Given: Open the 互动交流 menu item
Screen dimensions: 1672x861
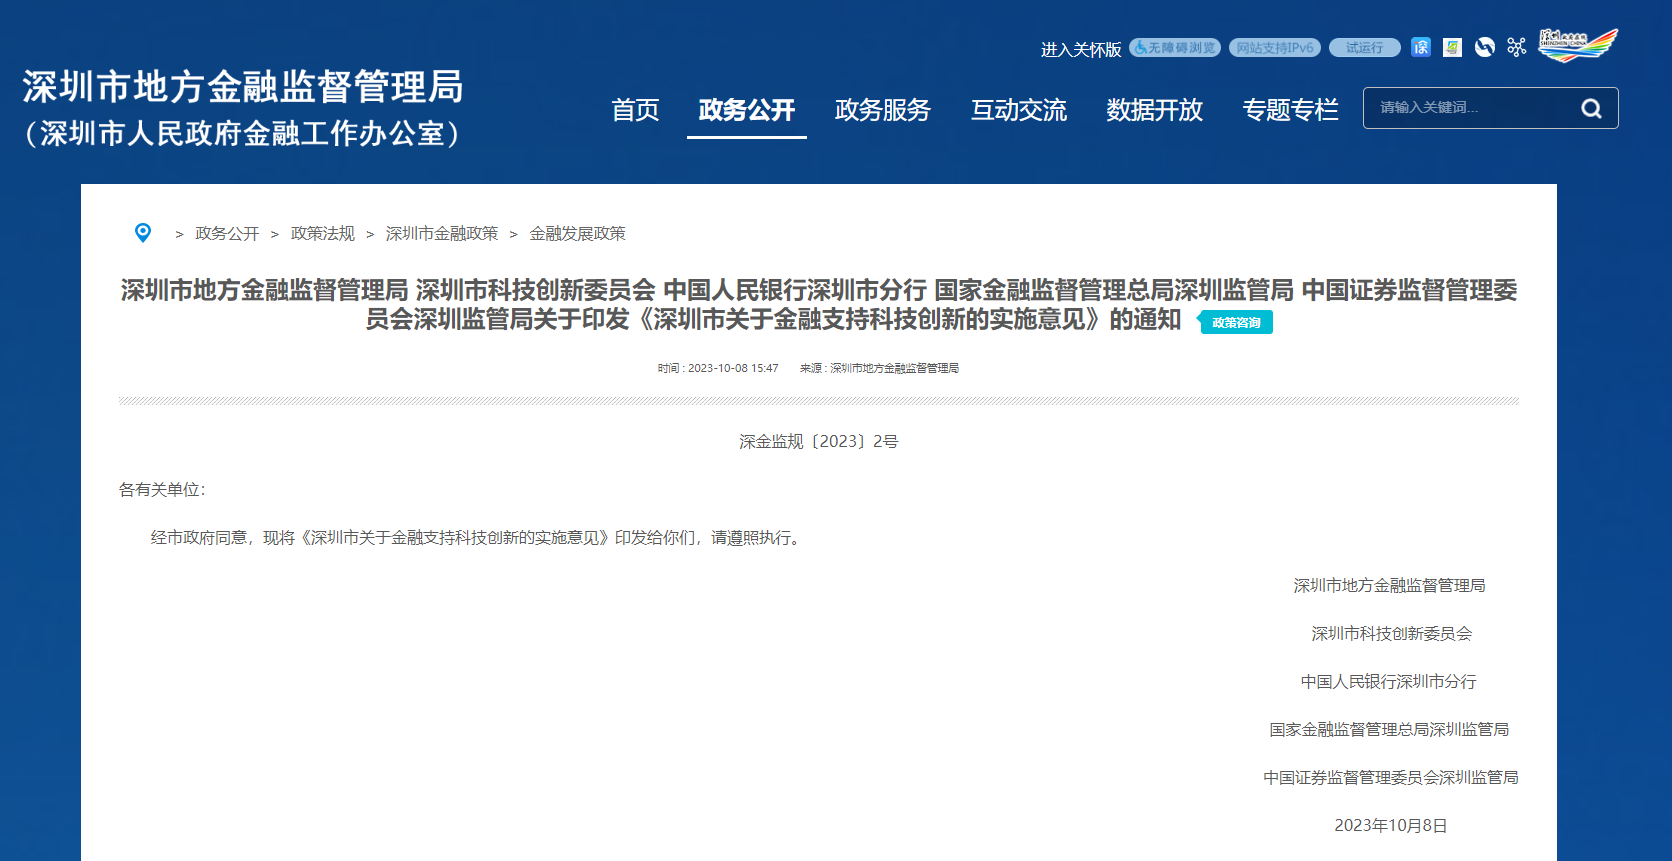Looking at the screenshot, I should coord(1019,110).
